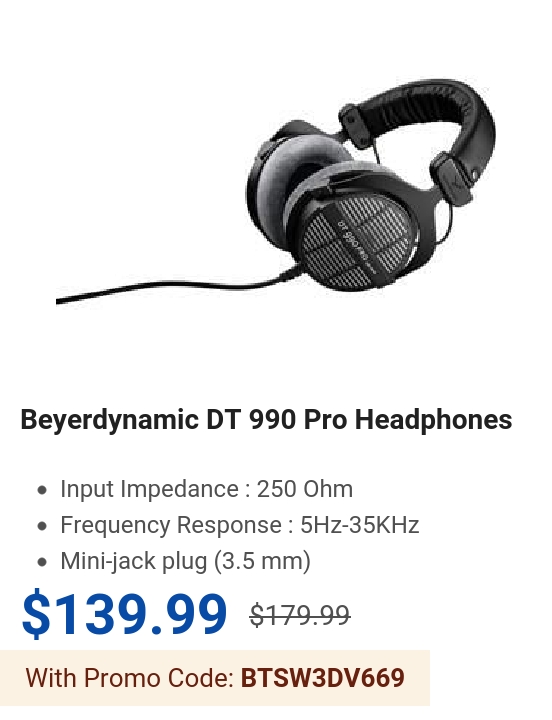Click the Frequency Response 5Hz-35KHz spec

click(x=240, y=525)
